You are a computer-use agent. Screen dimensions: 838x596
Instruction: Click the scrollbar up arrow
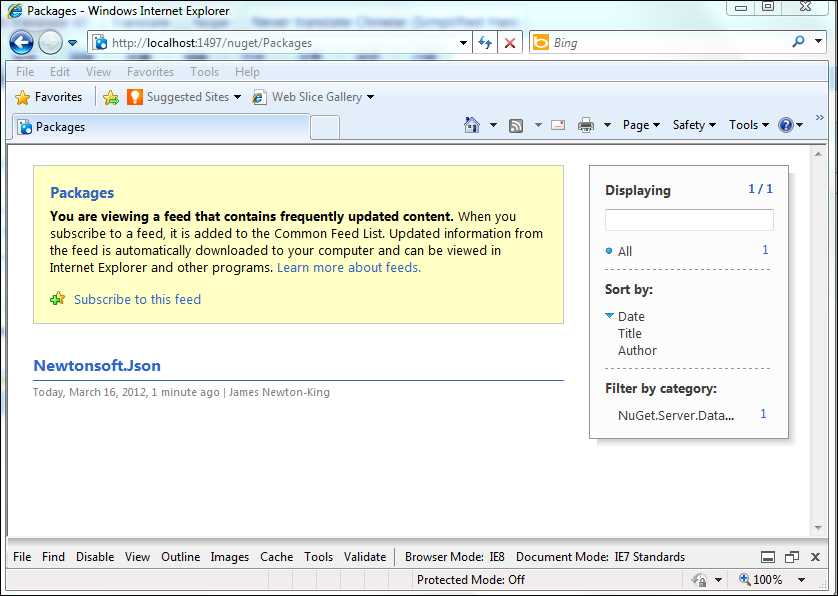(x=818, y=154)
